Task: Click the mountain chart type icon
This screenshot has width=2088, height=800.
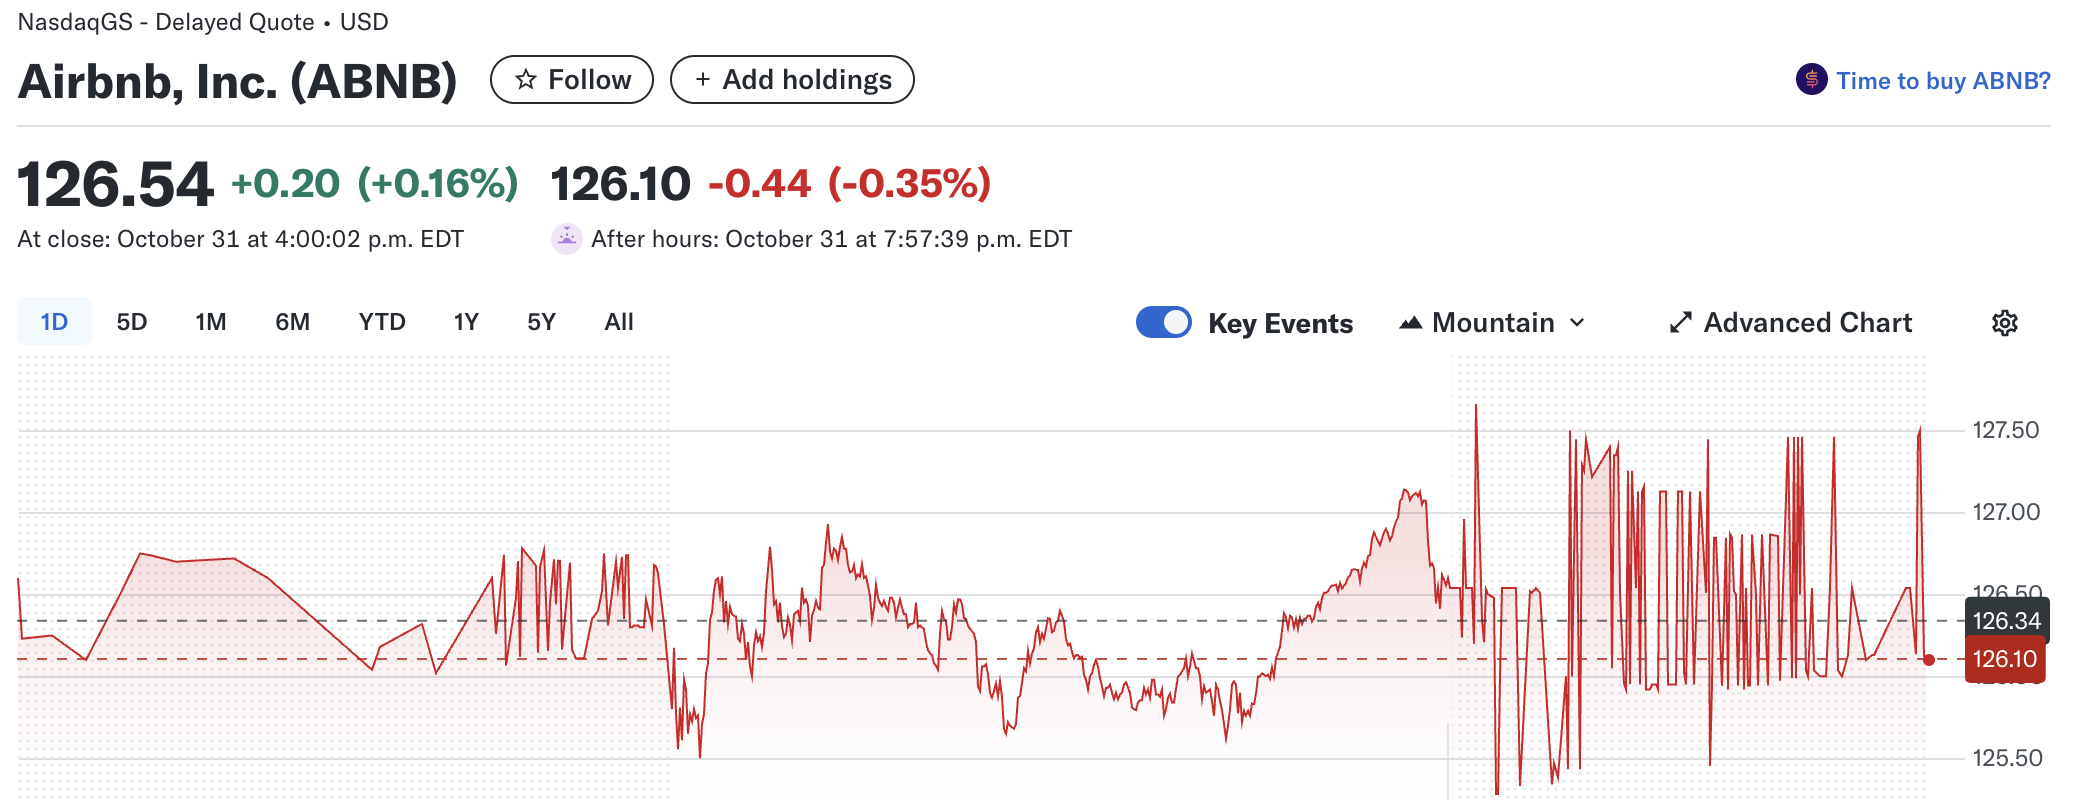Action: pyautogui.click(x=1410, y=323)
